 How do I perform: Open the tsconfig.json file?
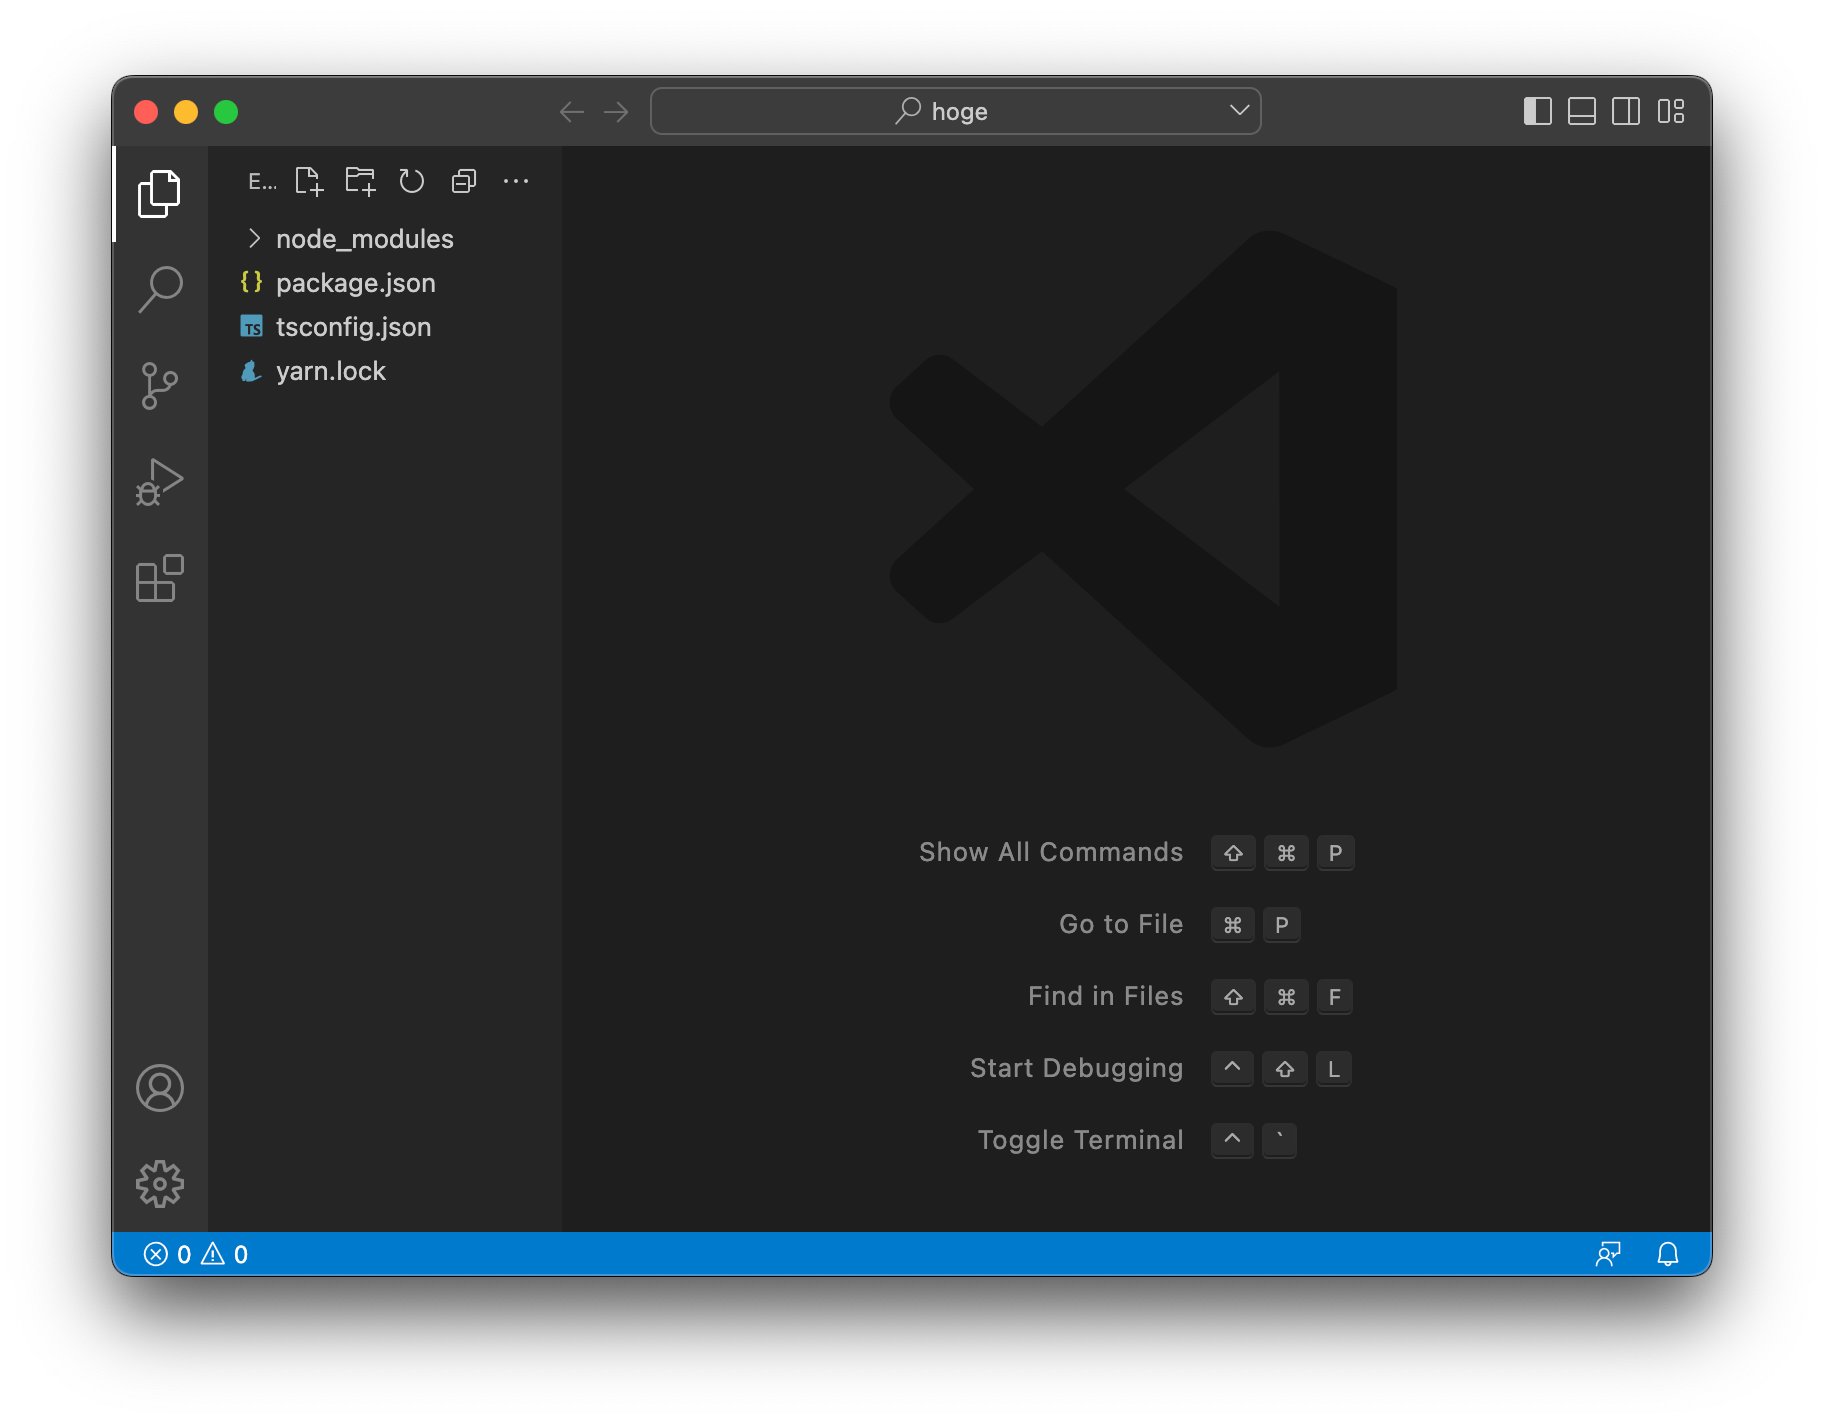click(385, 327)
